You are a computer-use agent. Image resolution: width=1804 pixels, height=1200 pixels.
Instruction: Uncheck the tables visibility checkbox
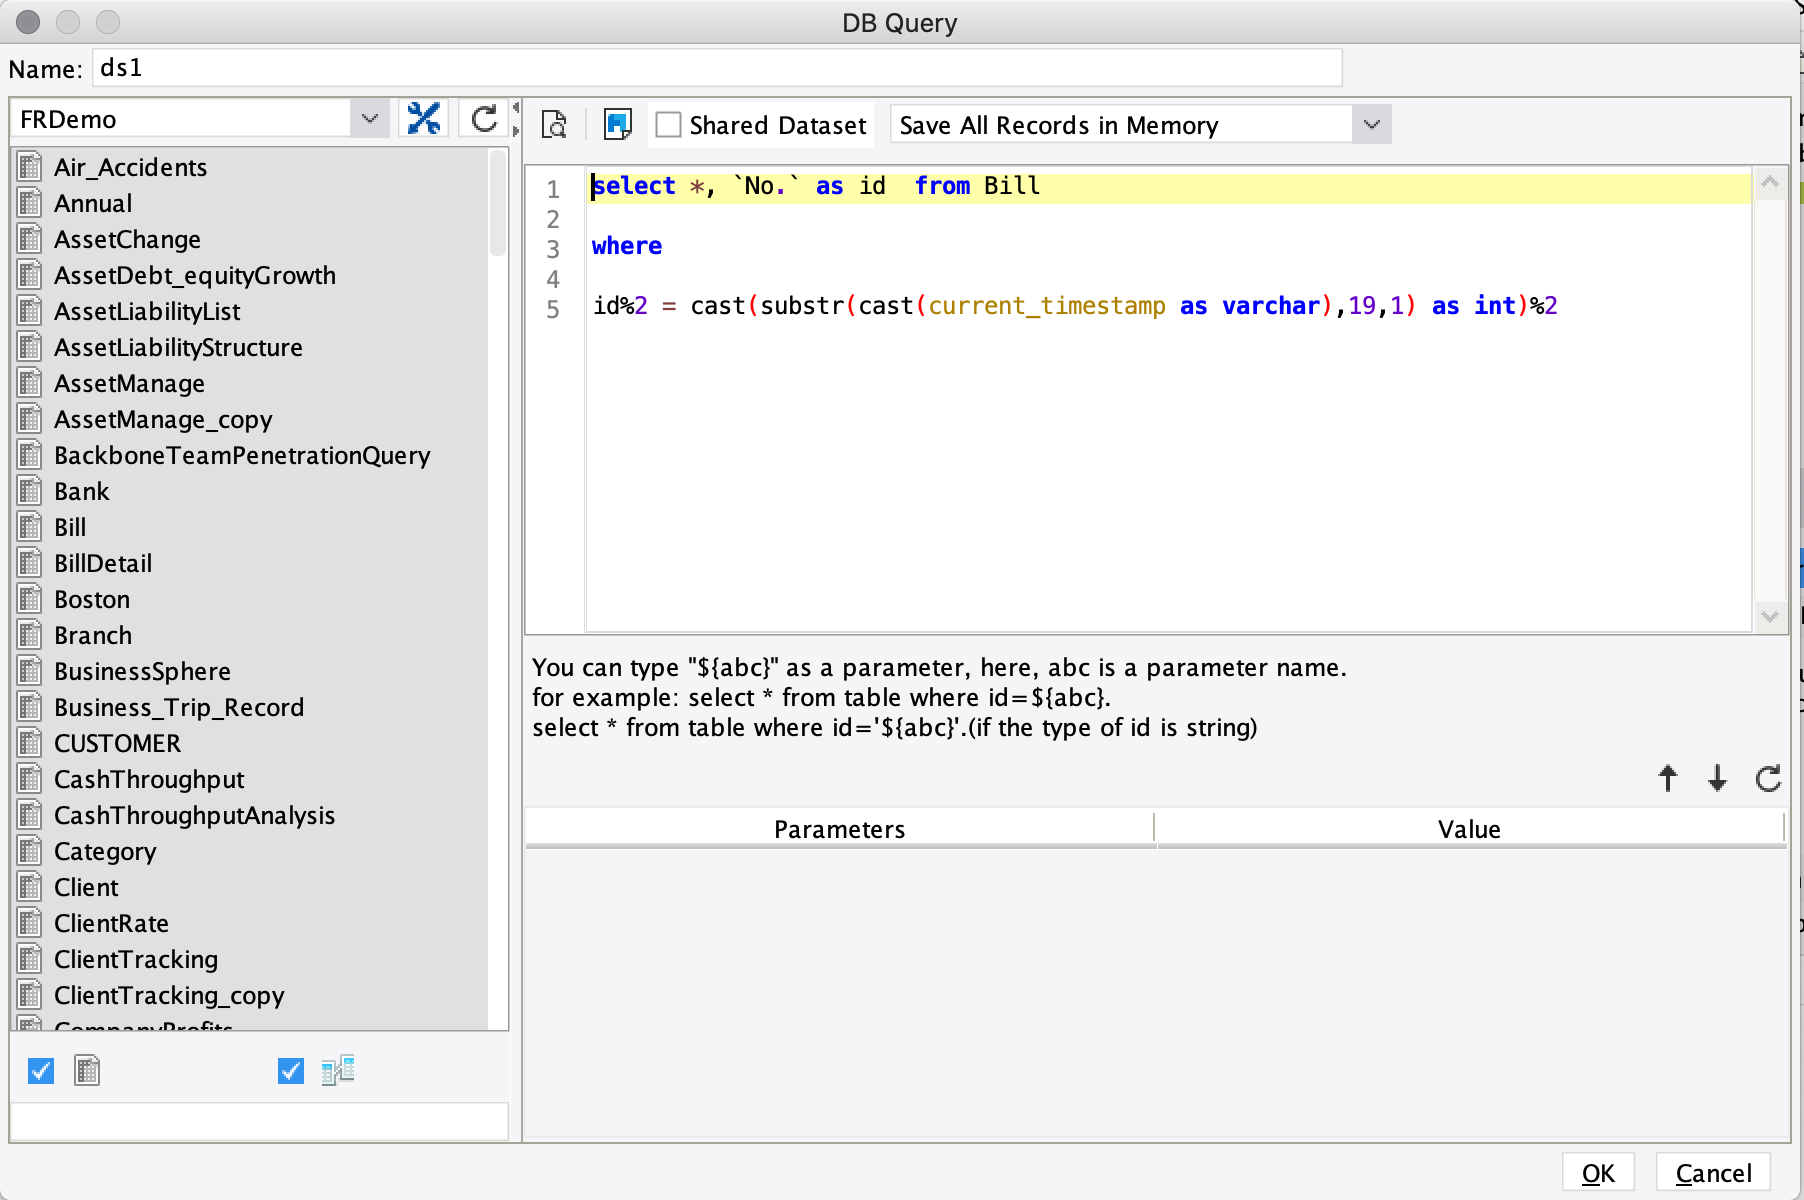point(40,1070)
